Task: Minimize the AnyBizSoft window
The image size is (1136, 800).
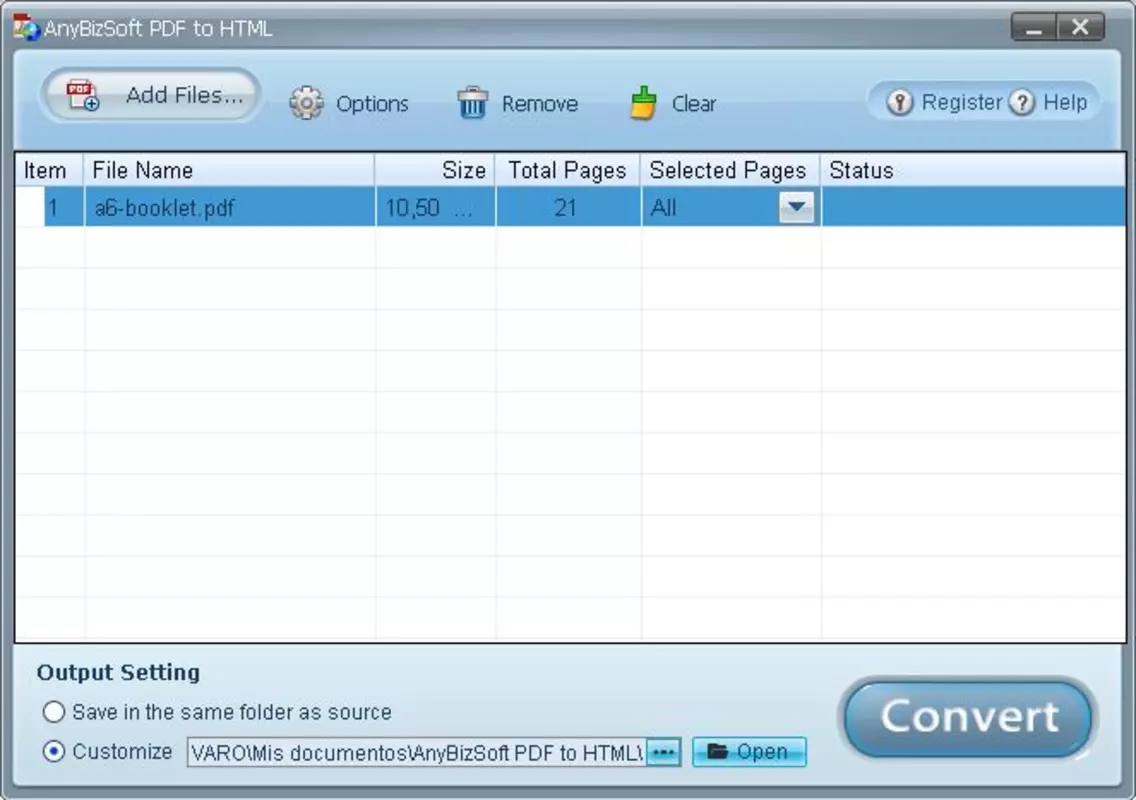Action: [x=1034, y=28]
